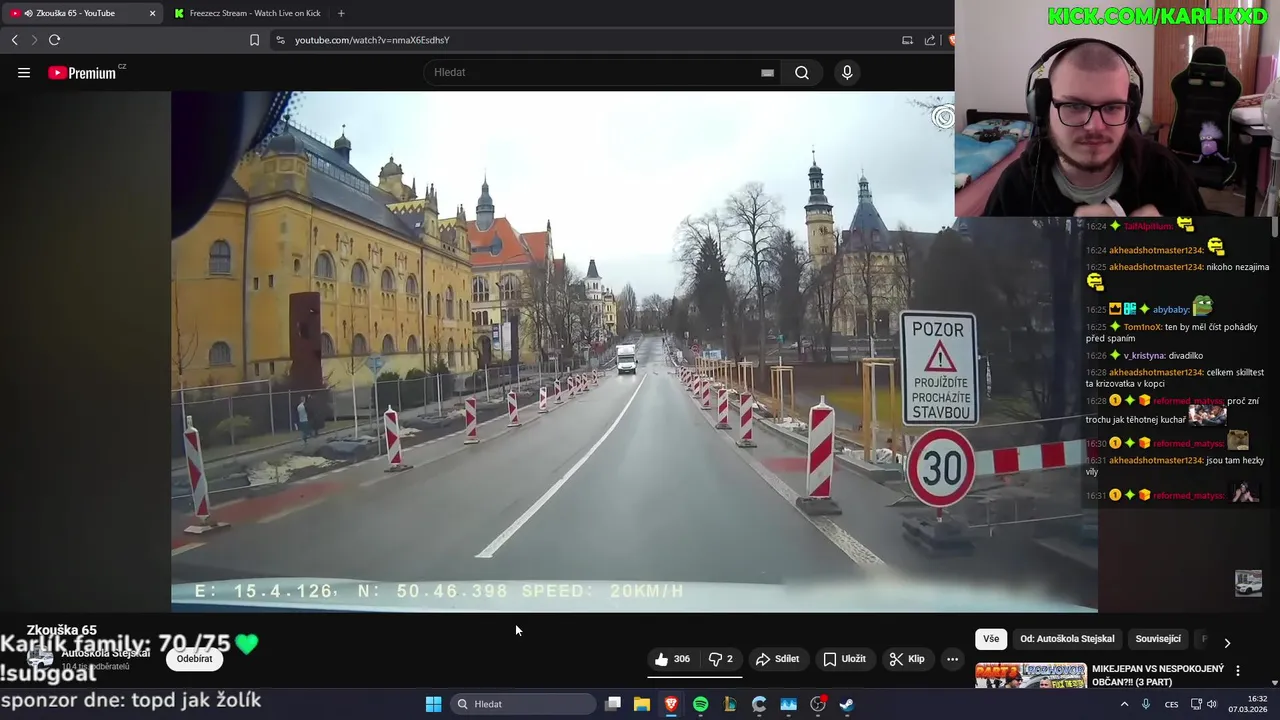The width and height of the screenshot is (1280, 720).
Task: Switch to Brave browser on taskbar
Action: coord(671,704)
